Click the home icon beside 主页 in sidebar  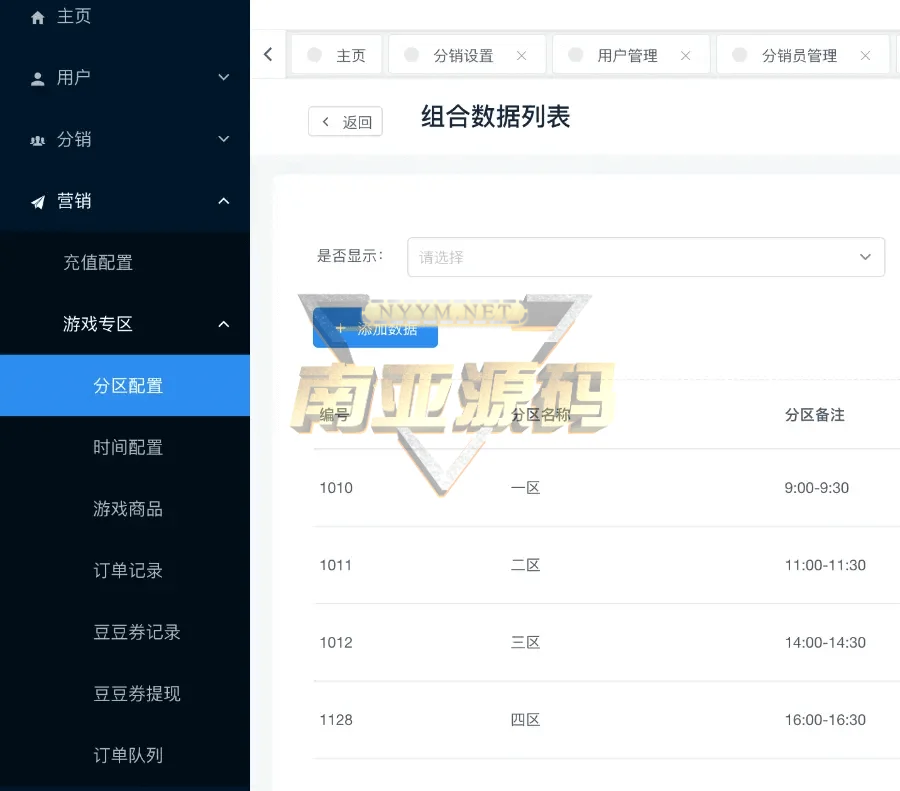tap(38, 17)
